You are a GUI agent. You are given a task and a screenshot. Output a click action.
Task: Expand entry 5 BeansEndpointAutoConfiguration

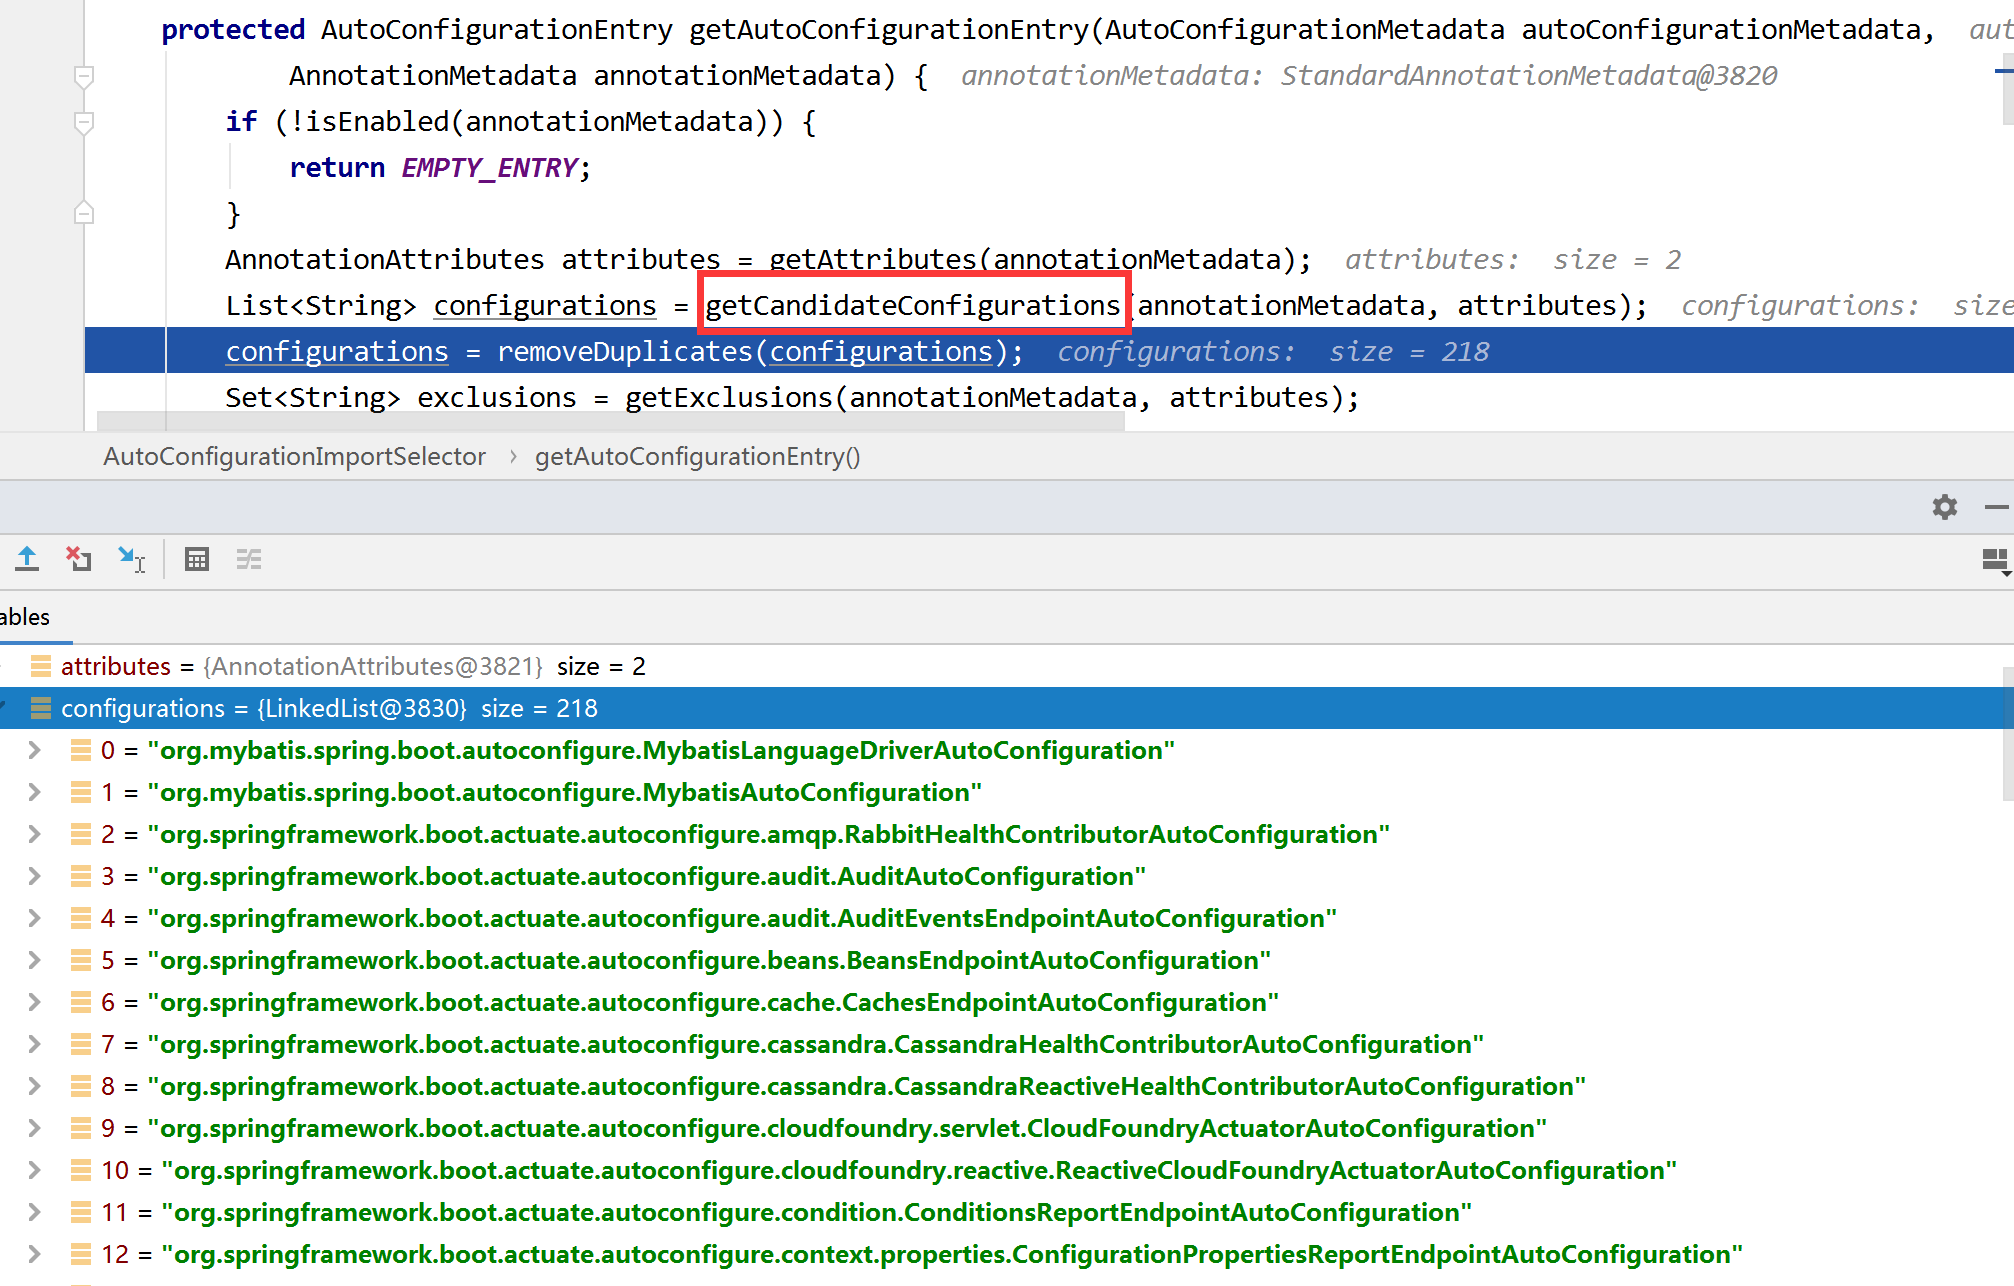point(34,960)
